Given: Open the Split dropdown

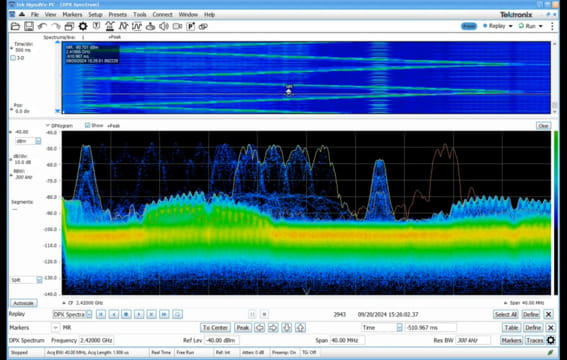Looking at the screenshot, I should 39,280.
